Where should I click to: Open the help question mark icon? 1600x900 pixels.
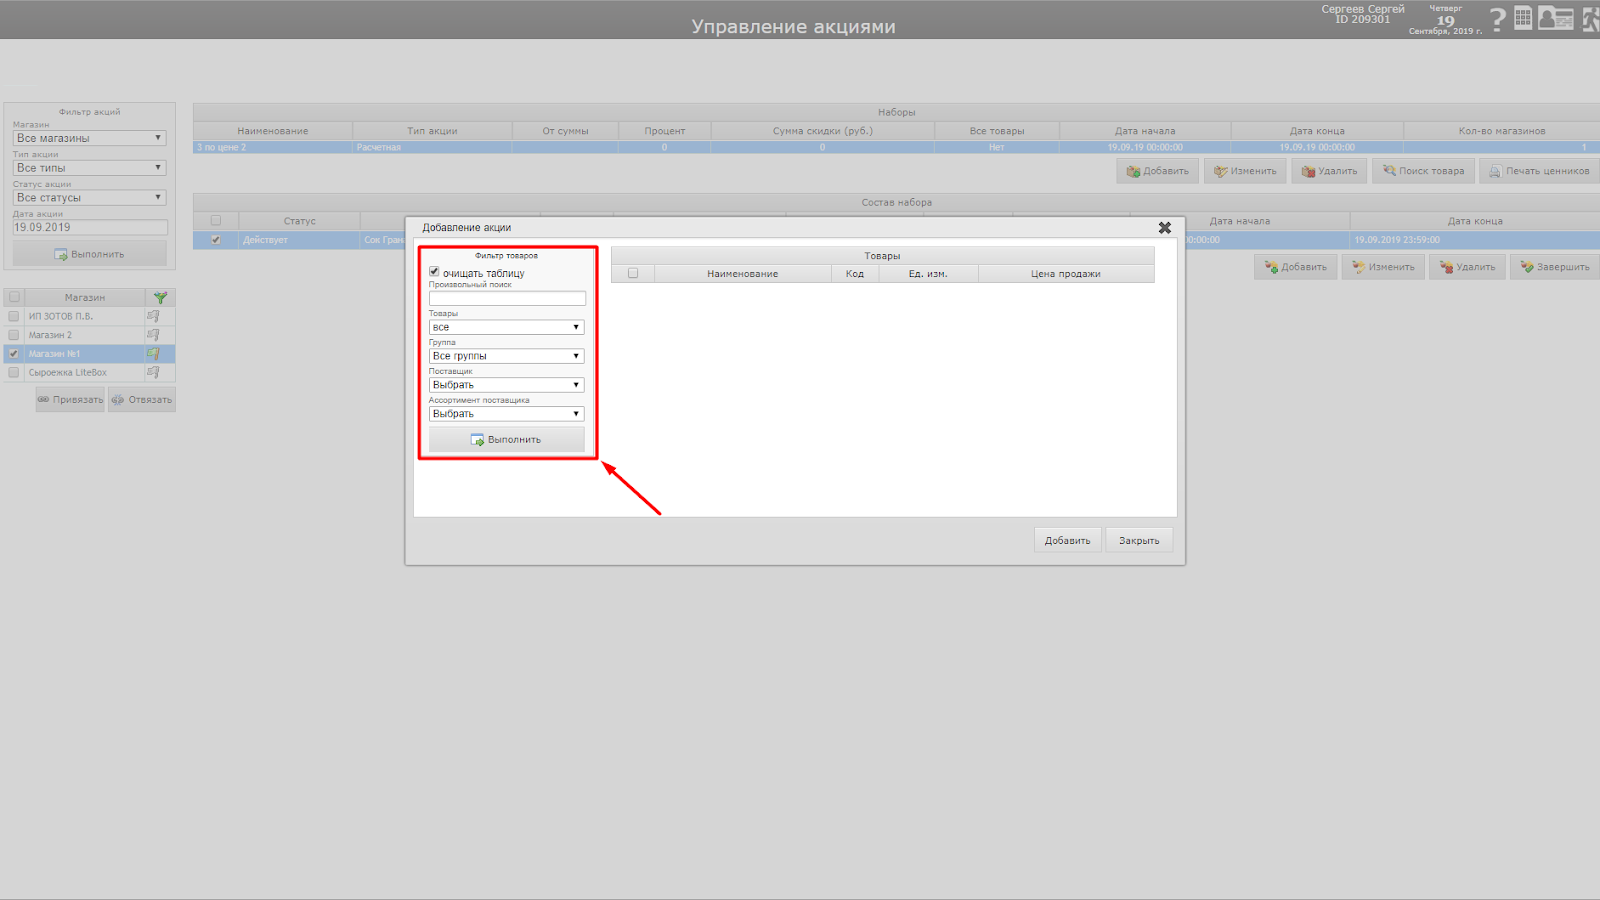tap(1497, 19)
